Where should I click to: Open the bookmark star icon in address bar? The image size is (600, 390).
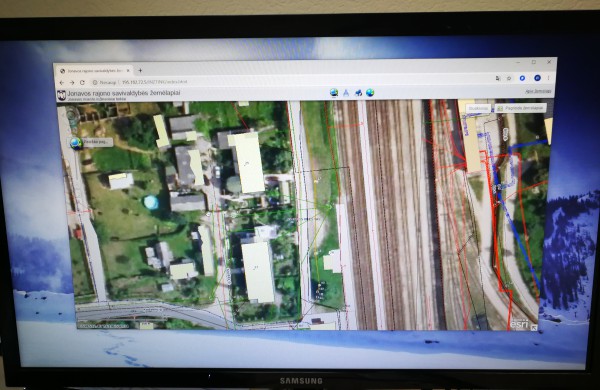[509, 78]
